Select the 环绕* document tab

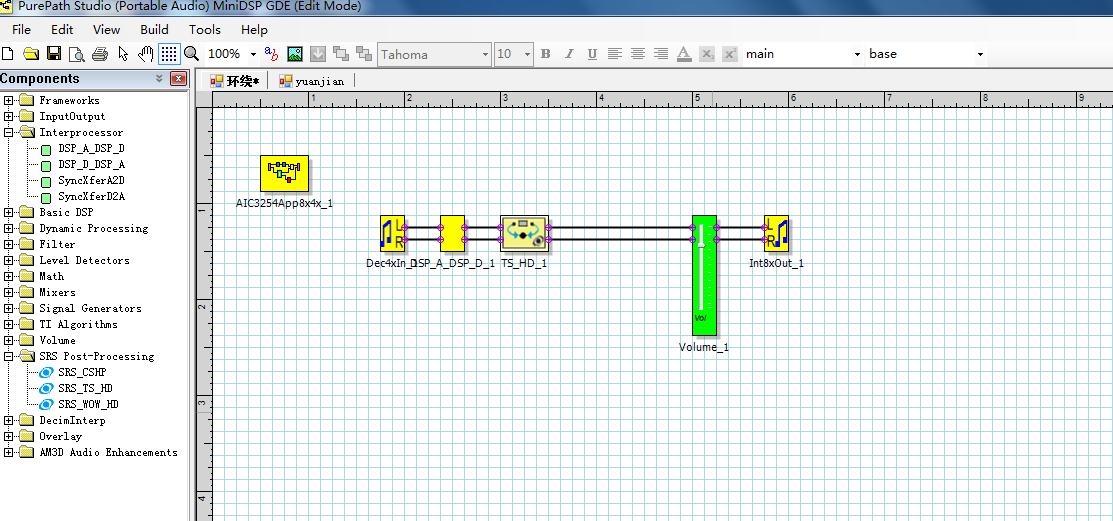235,82
